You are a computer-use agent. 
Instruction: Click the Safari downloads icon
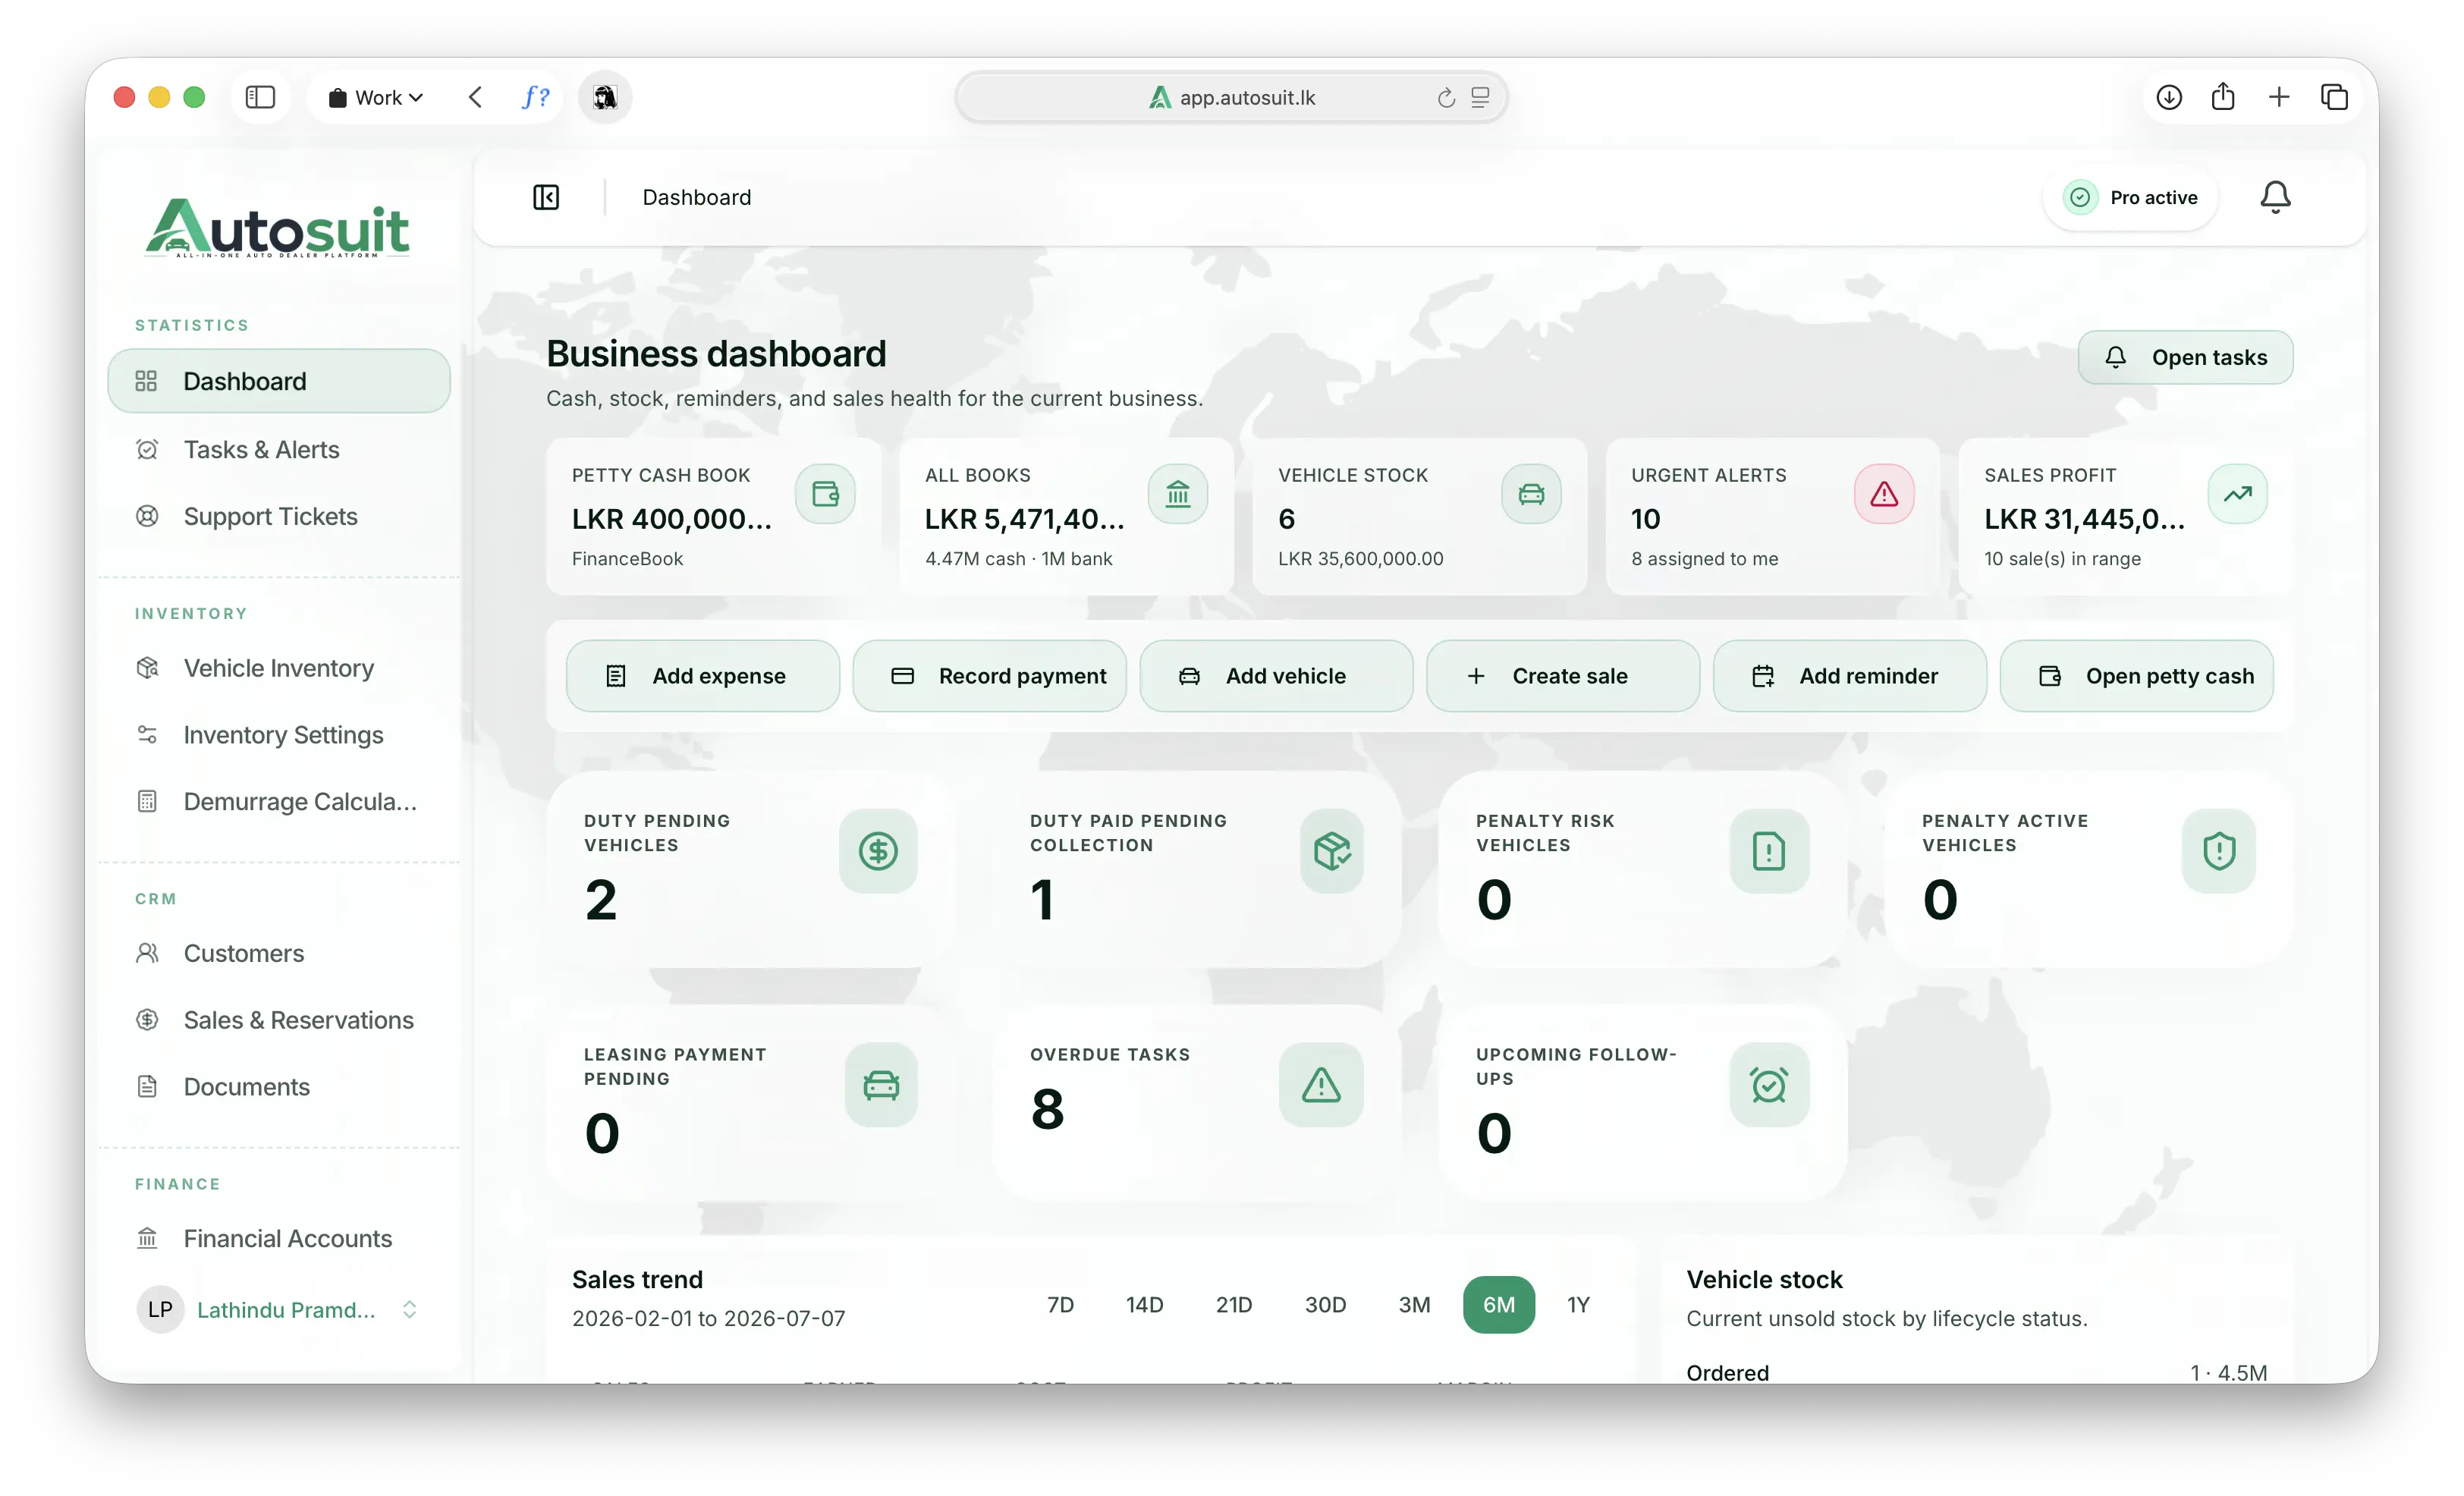(x=2169, y=97)
